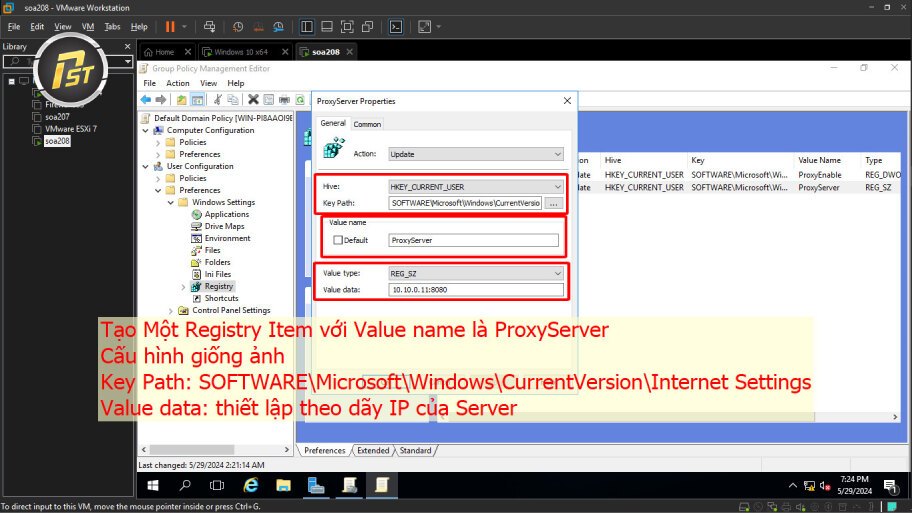The image size is (912, 513).
Task: Click the Key Path text field
Action: click(465, 204)
